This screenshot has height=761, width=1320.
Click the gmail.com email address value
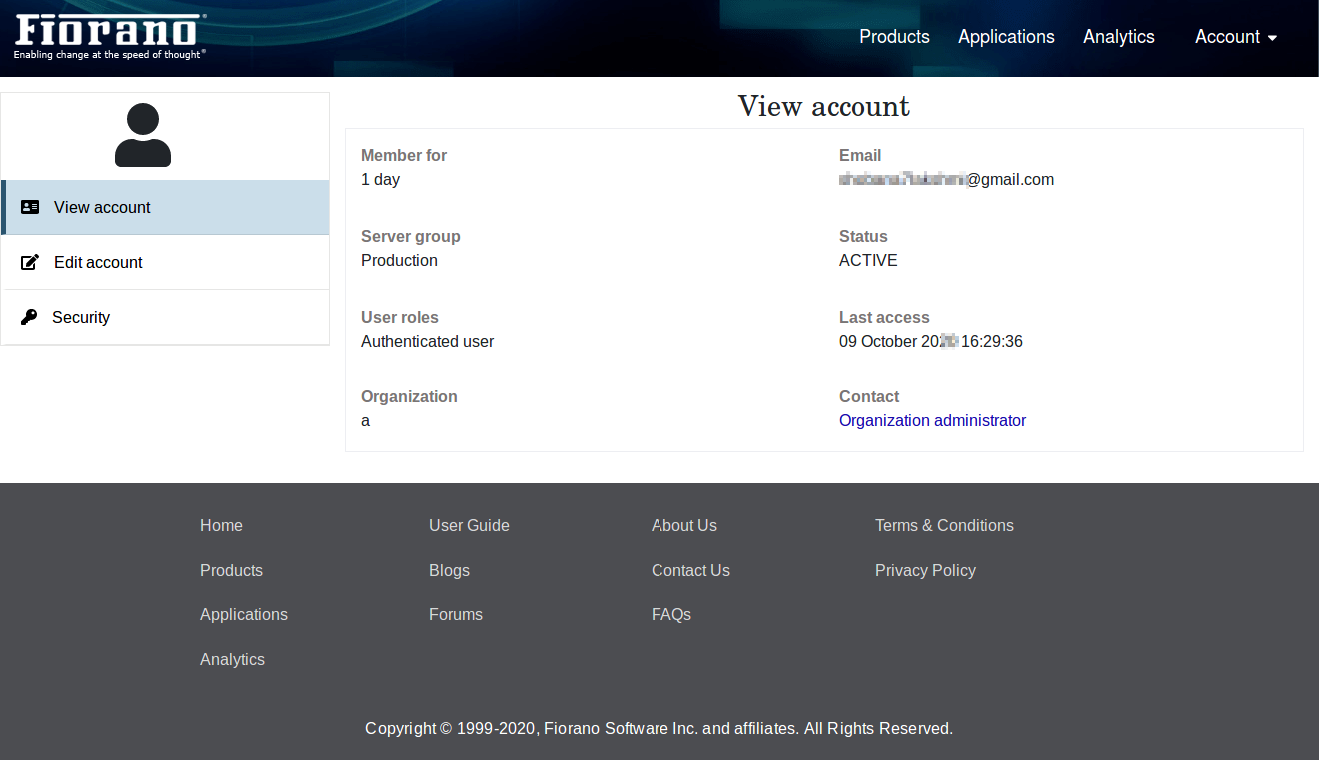pyautogui.click(x=946, y=180)
